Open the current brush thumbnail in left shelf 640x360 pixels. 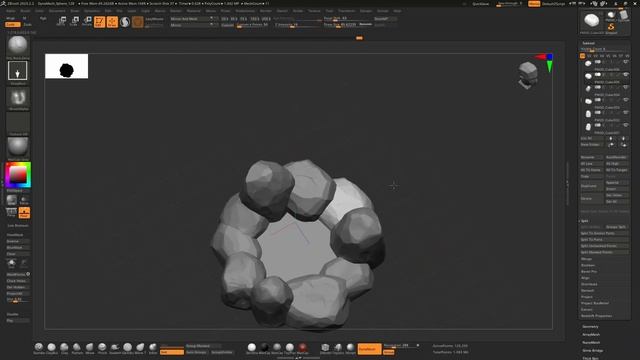[x=18, y=45]
